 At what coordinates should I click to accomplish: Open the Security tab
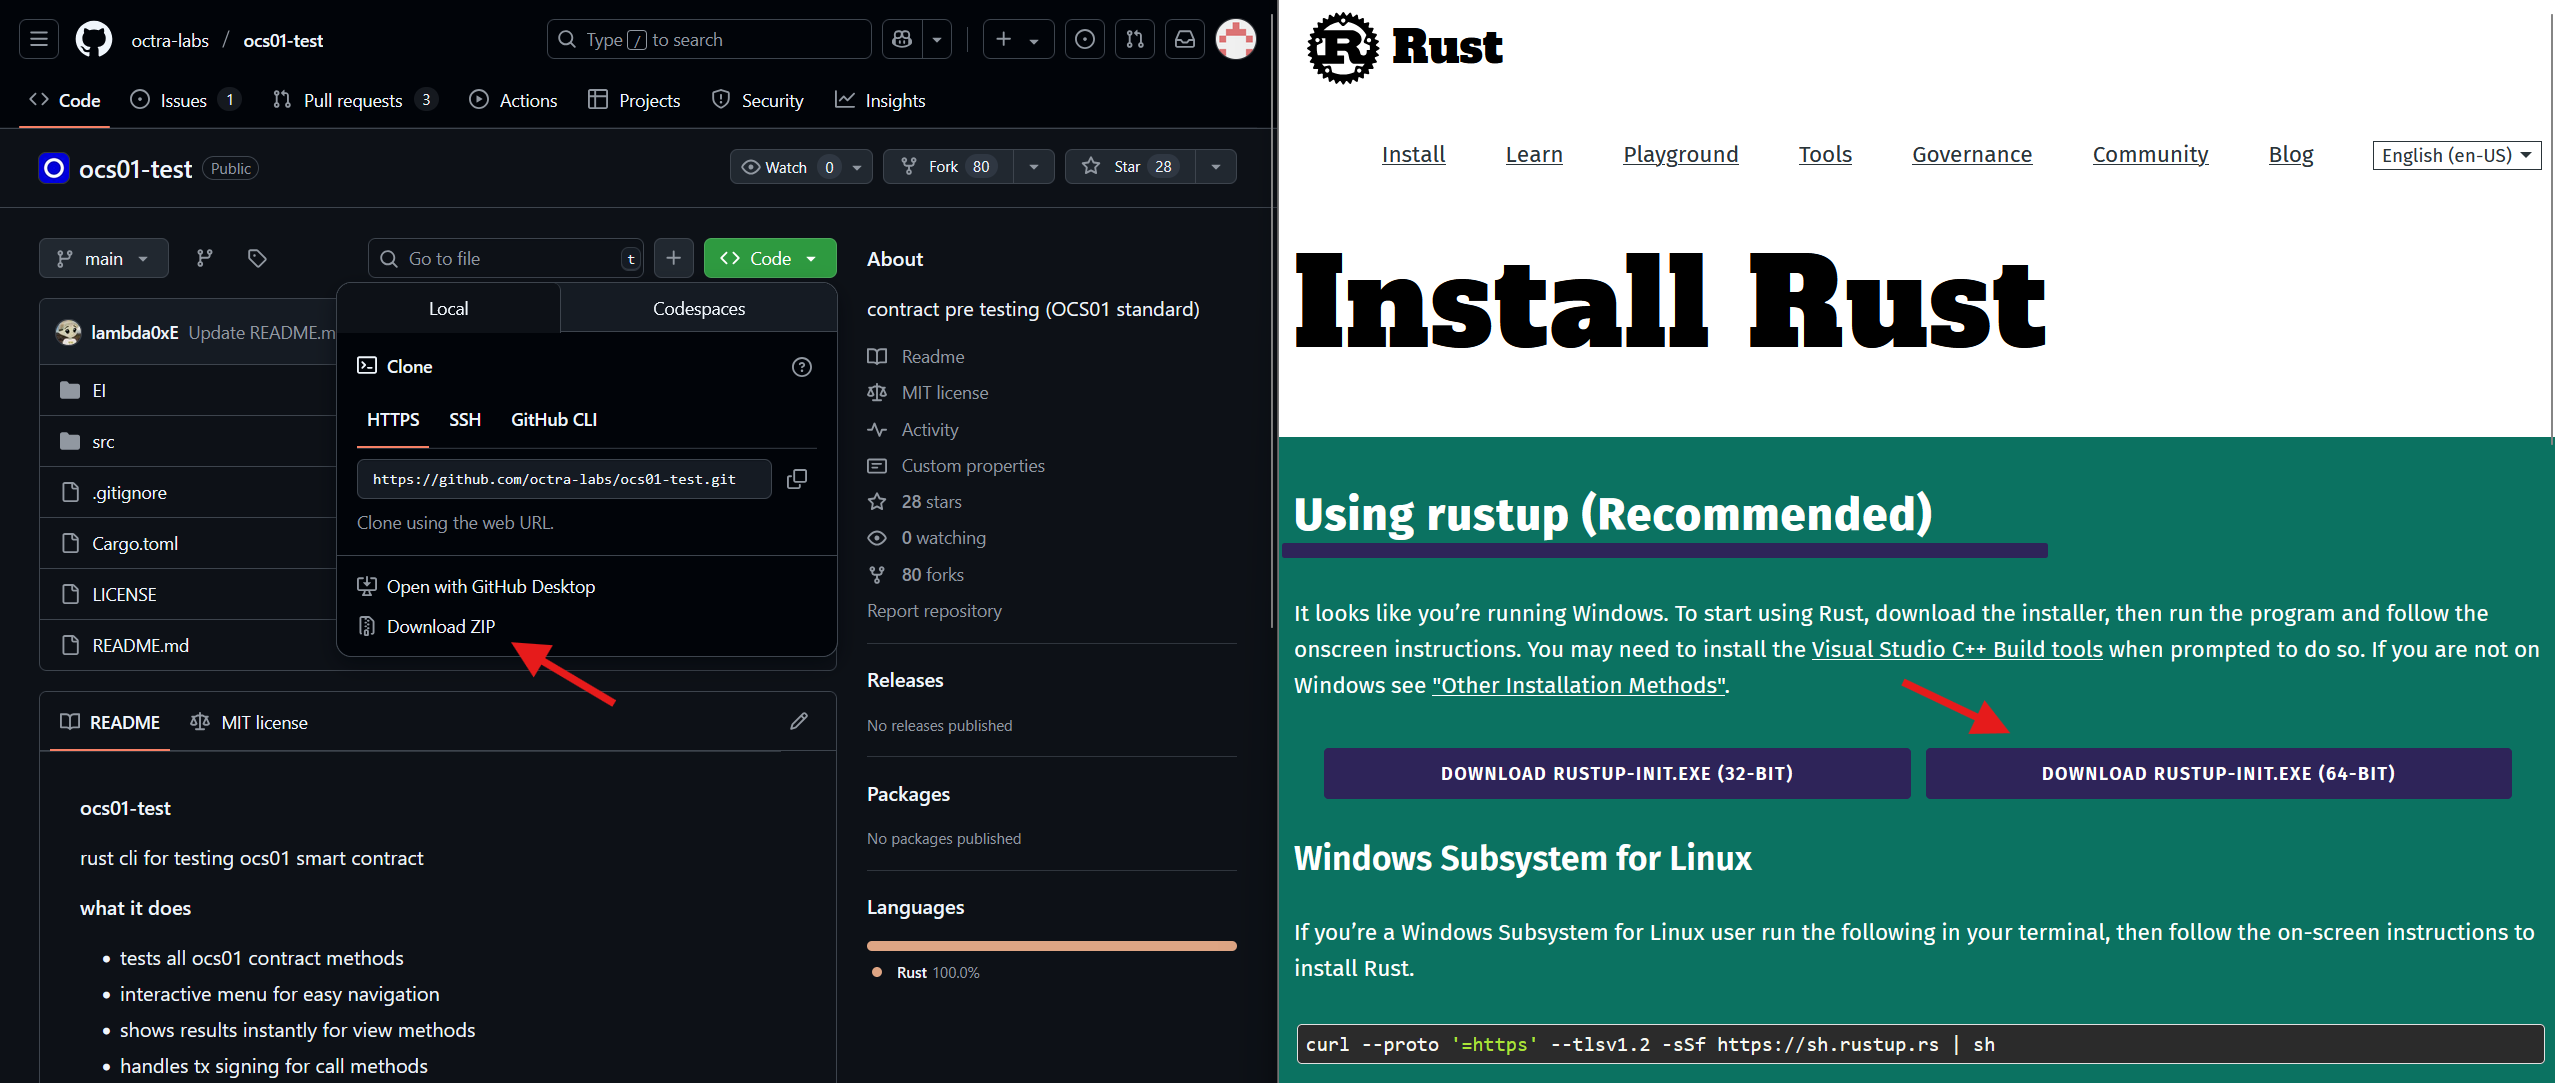758,100
